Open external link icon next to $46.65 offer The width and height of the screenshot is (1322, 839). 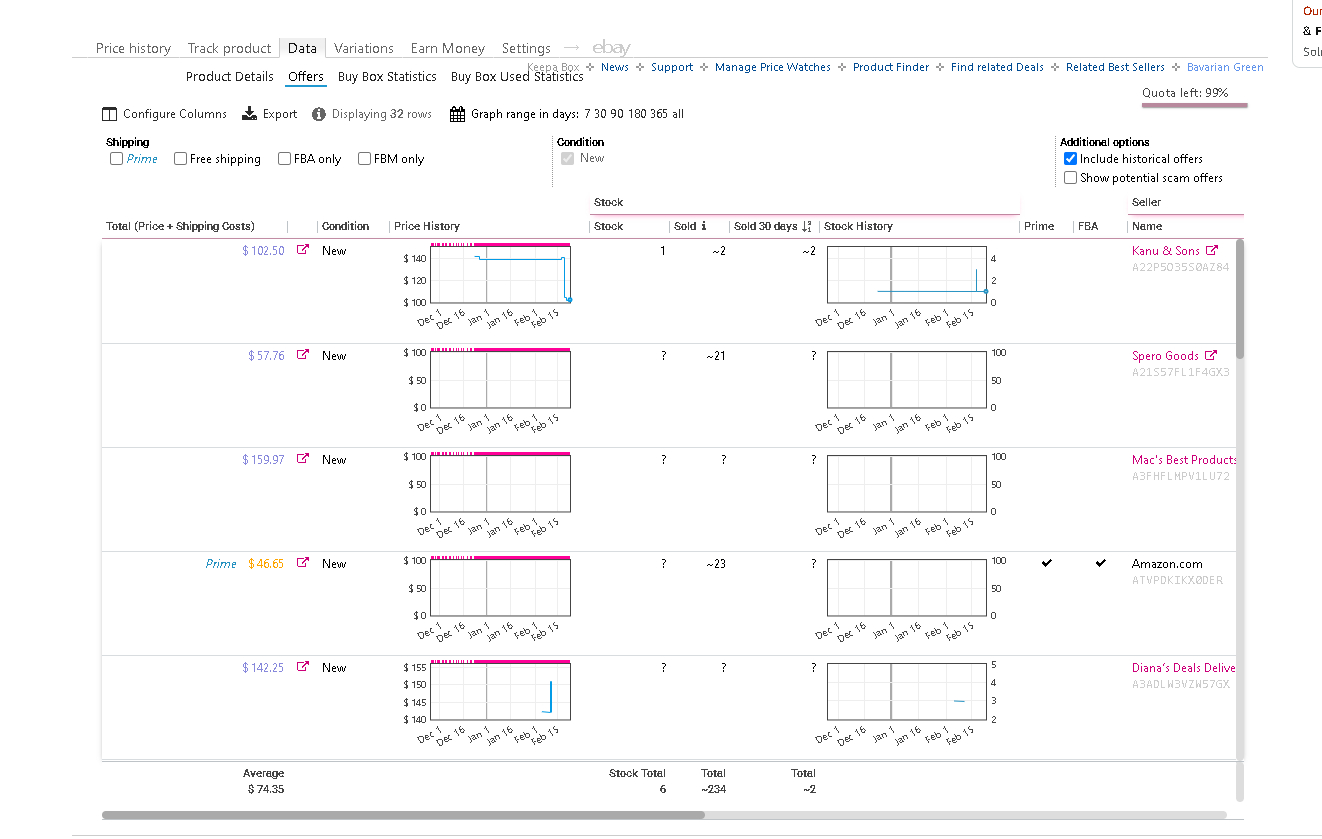point(303,563)
